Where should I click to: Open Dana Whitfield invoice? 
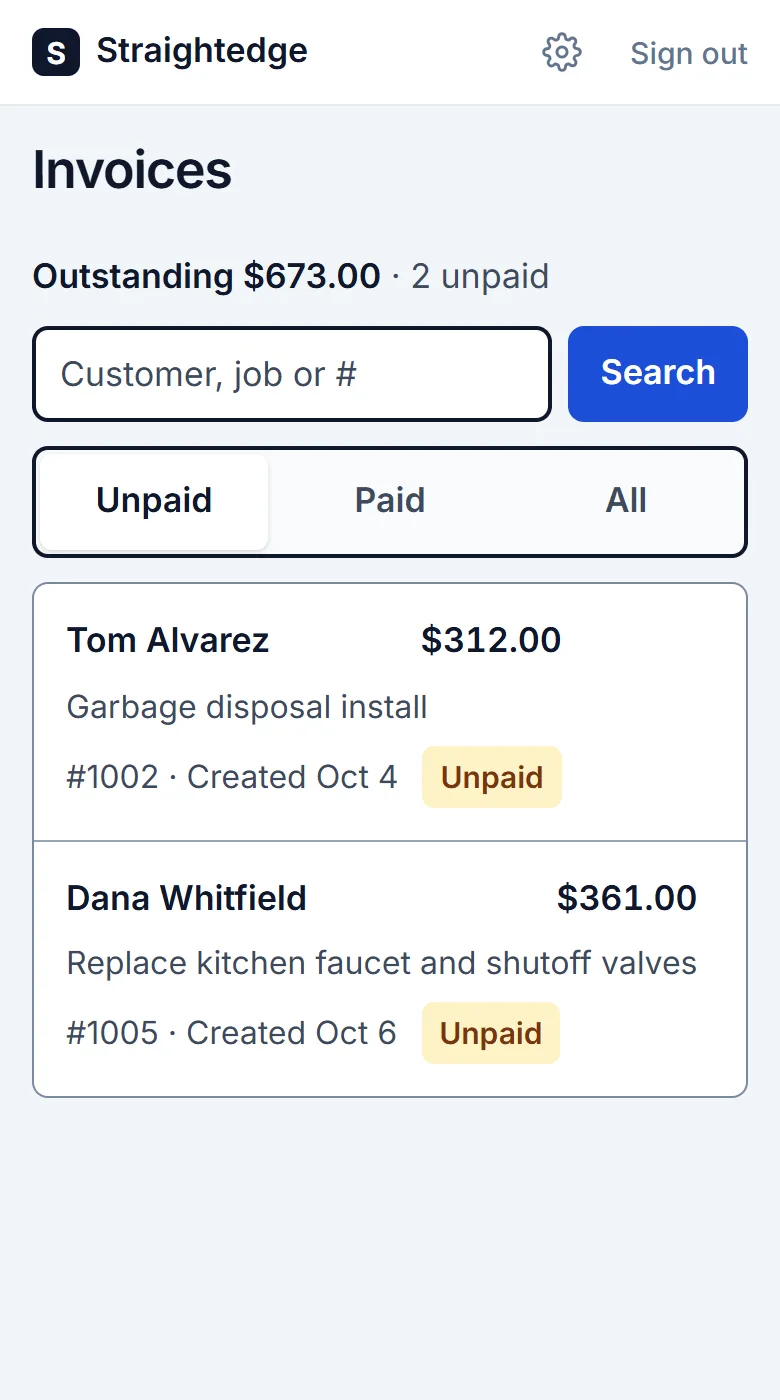coord(390,969)
